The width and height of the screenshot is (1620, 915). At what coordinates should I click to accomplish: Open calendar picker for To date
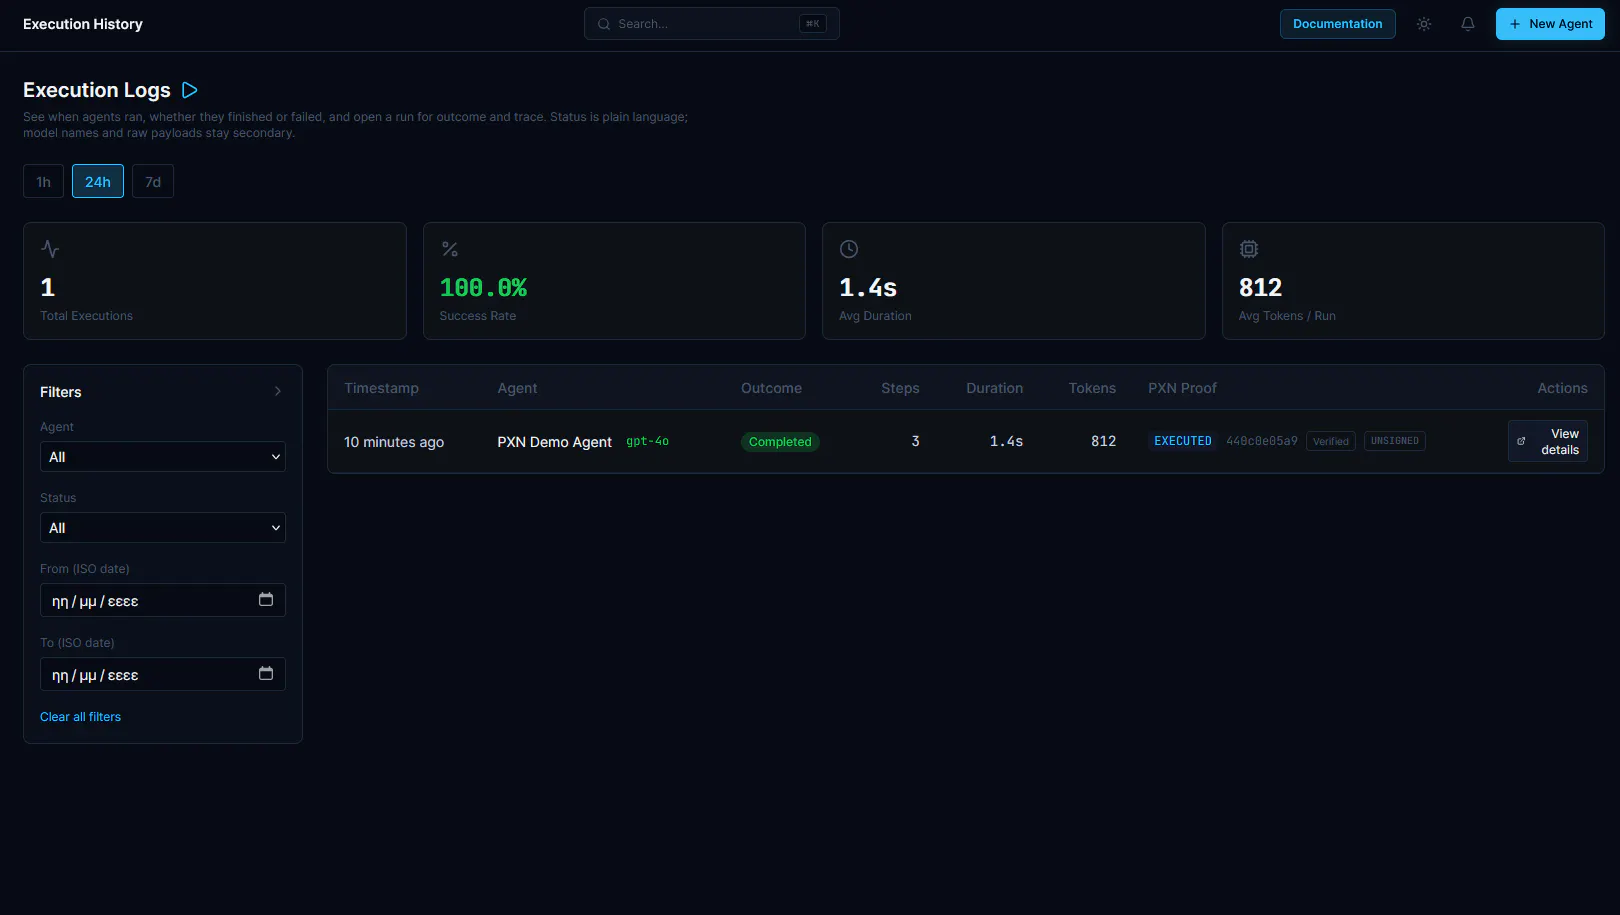pos(266,674)
